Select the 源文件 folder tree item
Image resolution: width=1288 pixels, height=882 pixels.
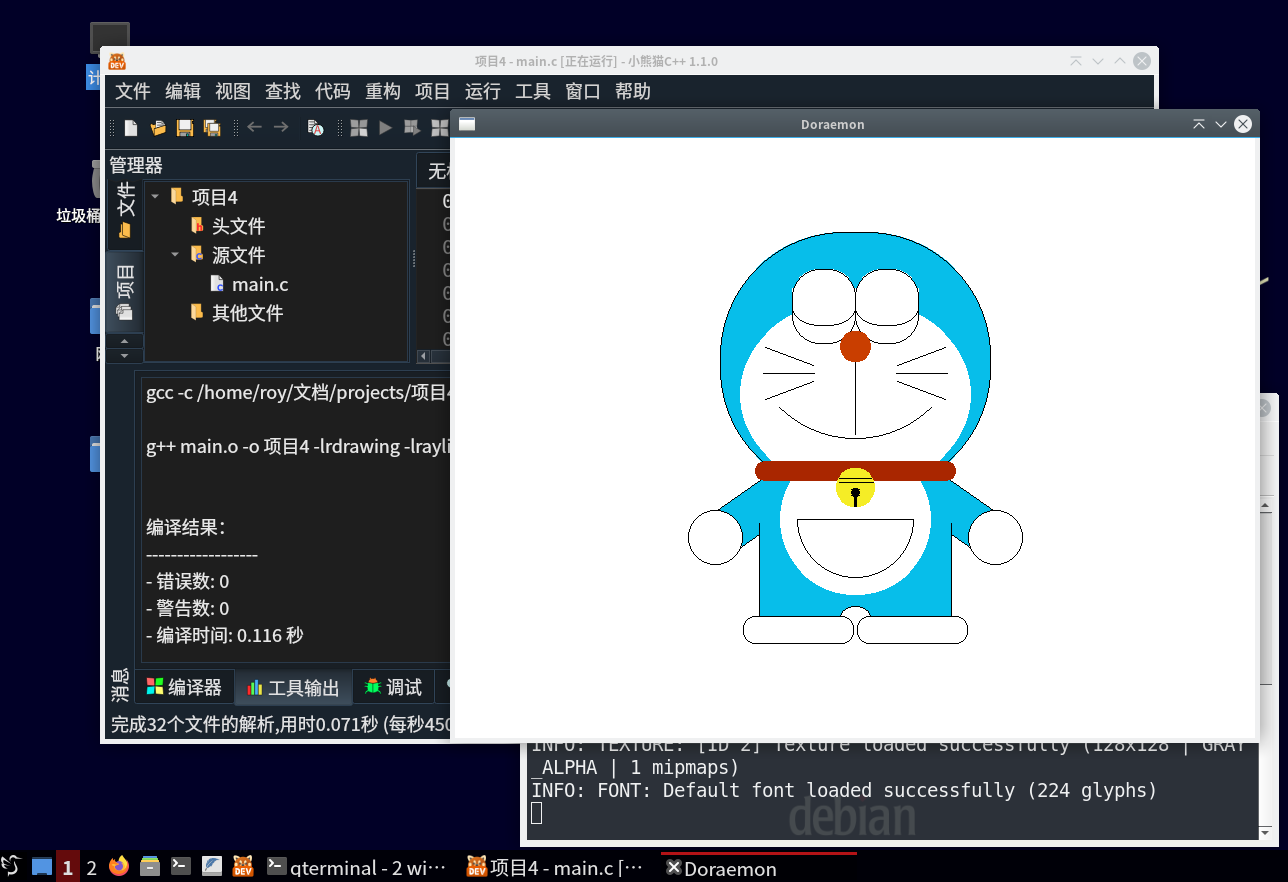tap(238, 255)
